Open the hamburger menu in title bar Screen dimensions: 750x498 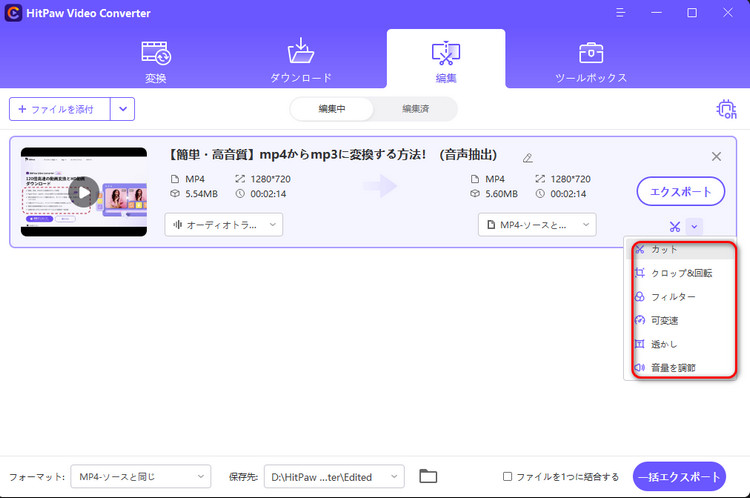pos(621,12)
